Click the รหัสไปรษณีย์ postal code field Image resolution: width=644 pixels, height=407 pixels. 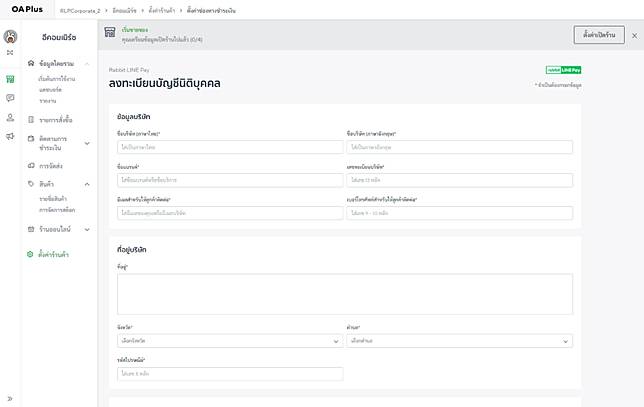(x=229, y=374)
